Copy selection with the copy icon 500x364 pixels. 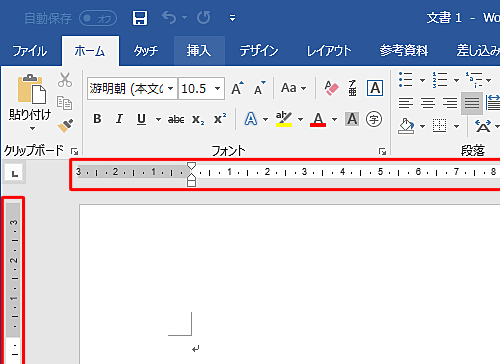click(x=64, y=103)
